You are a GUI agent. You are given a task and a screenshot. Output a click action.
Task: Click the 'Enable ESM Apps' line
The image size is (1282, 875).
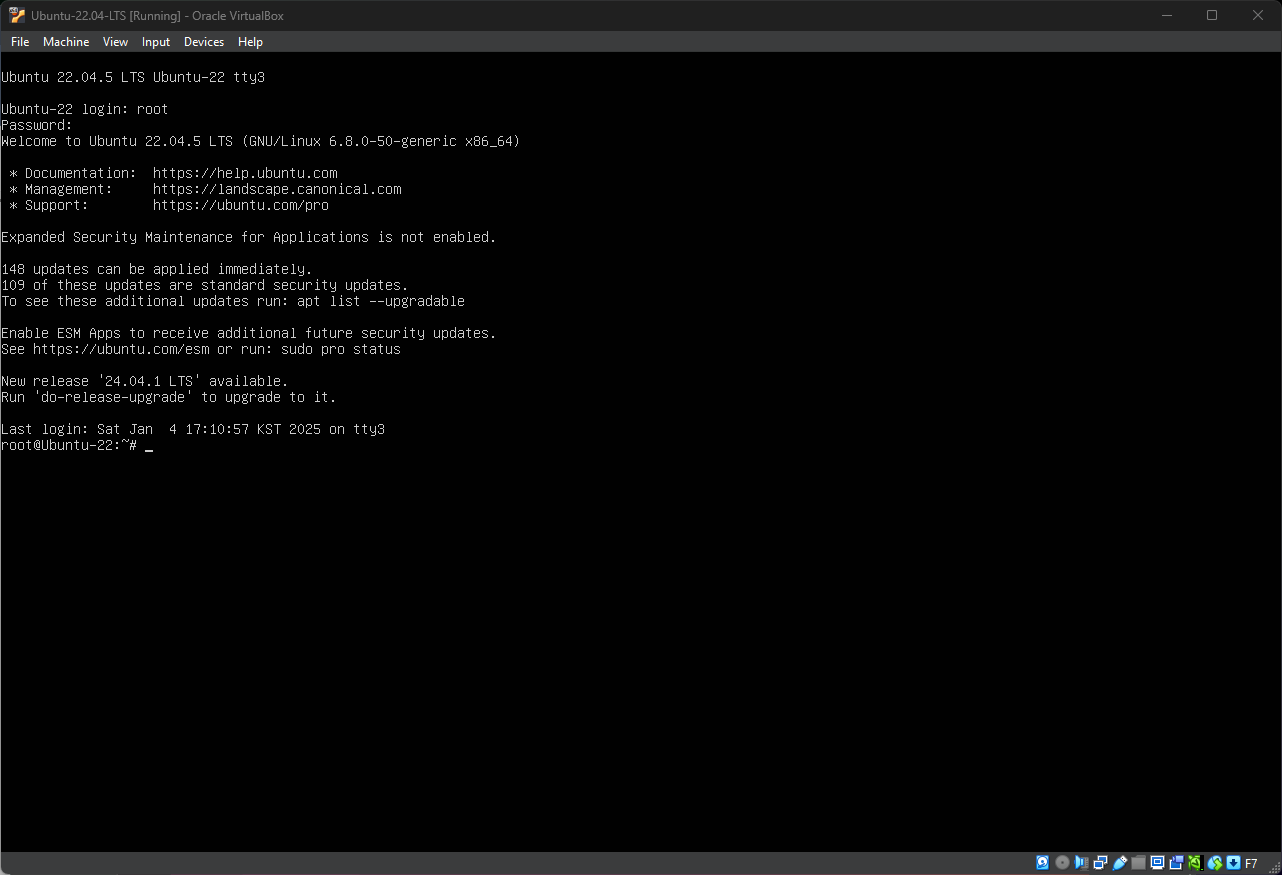click(x=249, y=333)
